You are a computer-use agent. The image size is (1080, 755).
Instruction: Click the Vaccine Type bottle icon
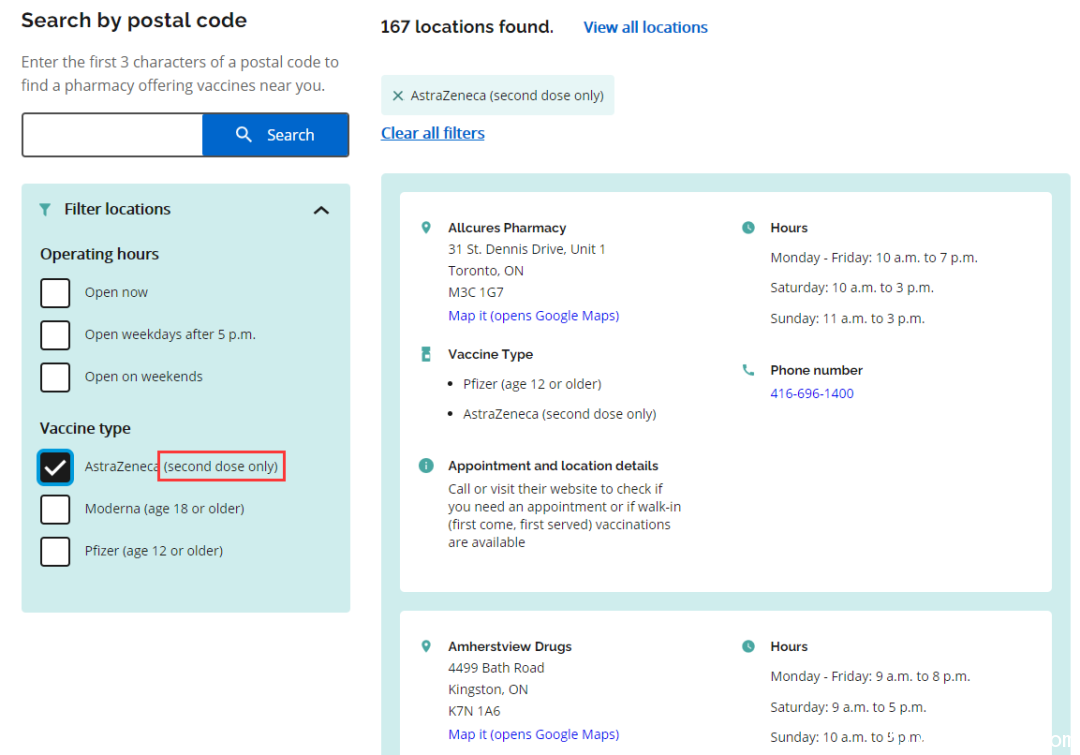[x=426, y=354]
